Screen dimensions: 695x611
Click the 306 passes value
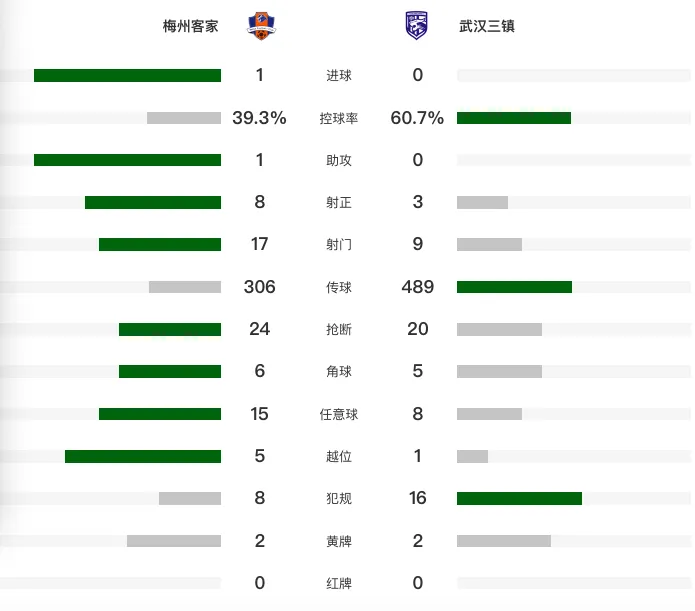coord(259,287)
